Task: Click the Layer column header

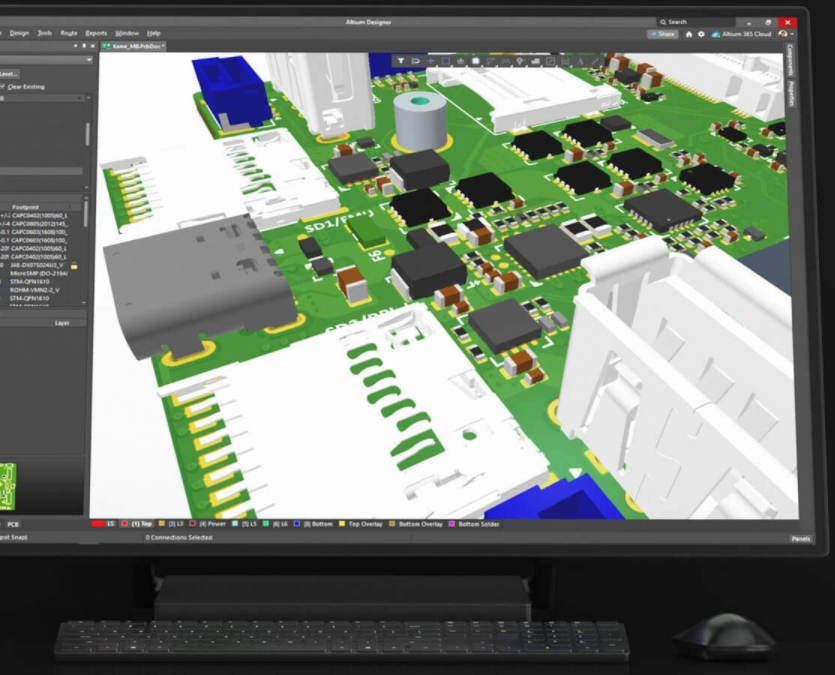Action: [62, 323]
